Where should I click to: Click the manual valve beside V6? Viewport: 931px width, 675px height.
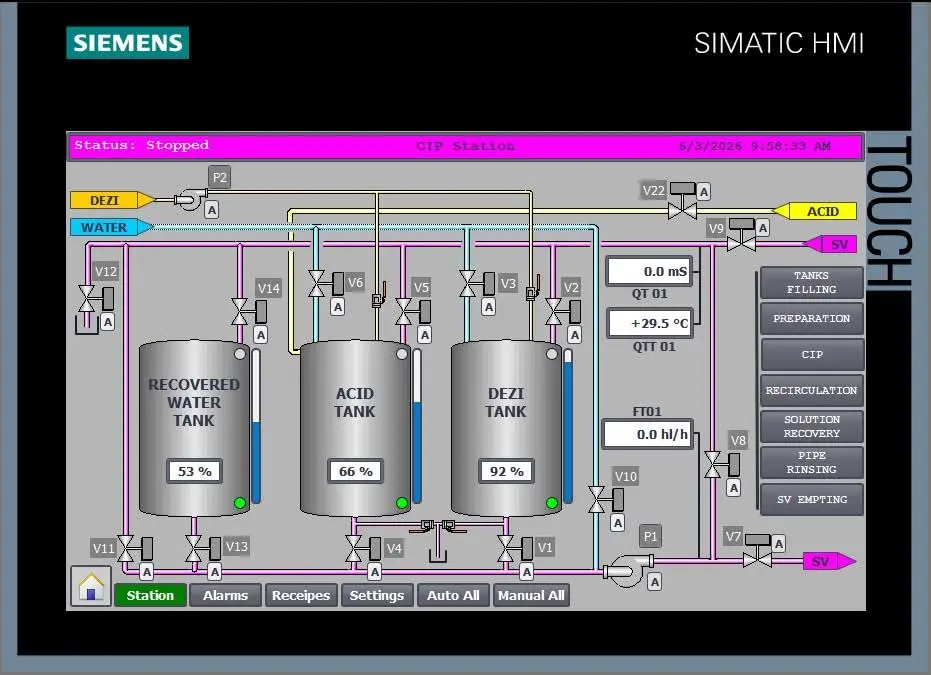tap(379, 295)
